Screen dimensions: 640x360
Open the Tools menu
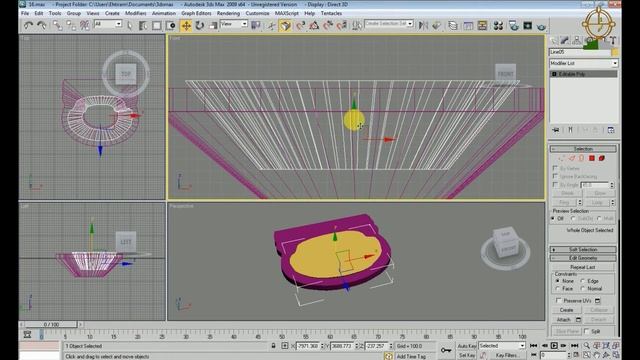55,13
